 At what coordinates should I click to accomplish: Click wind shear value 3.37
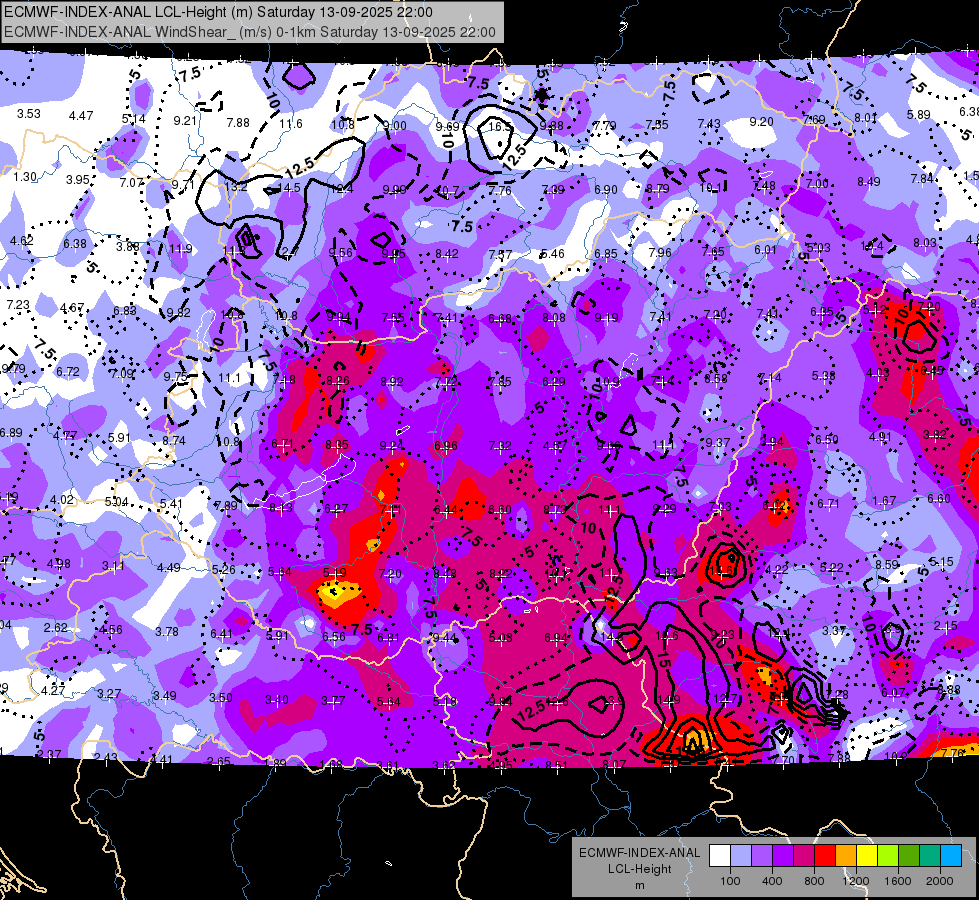point(834,631)
